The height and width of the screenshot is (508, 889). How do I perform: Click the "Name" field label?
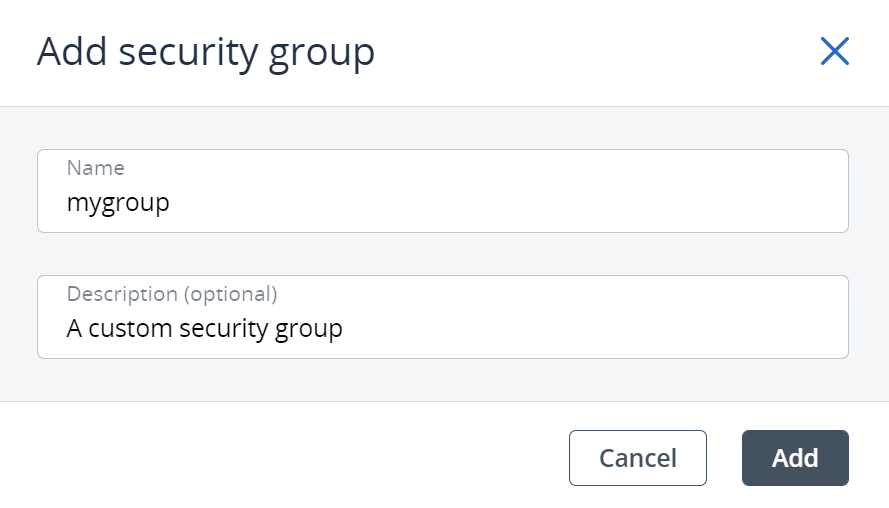(x=95, y=168)
